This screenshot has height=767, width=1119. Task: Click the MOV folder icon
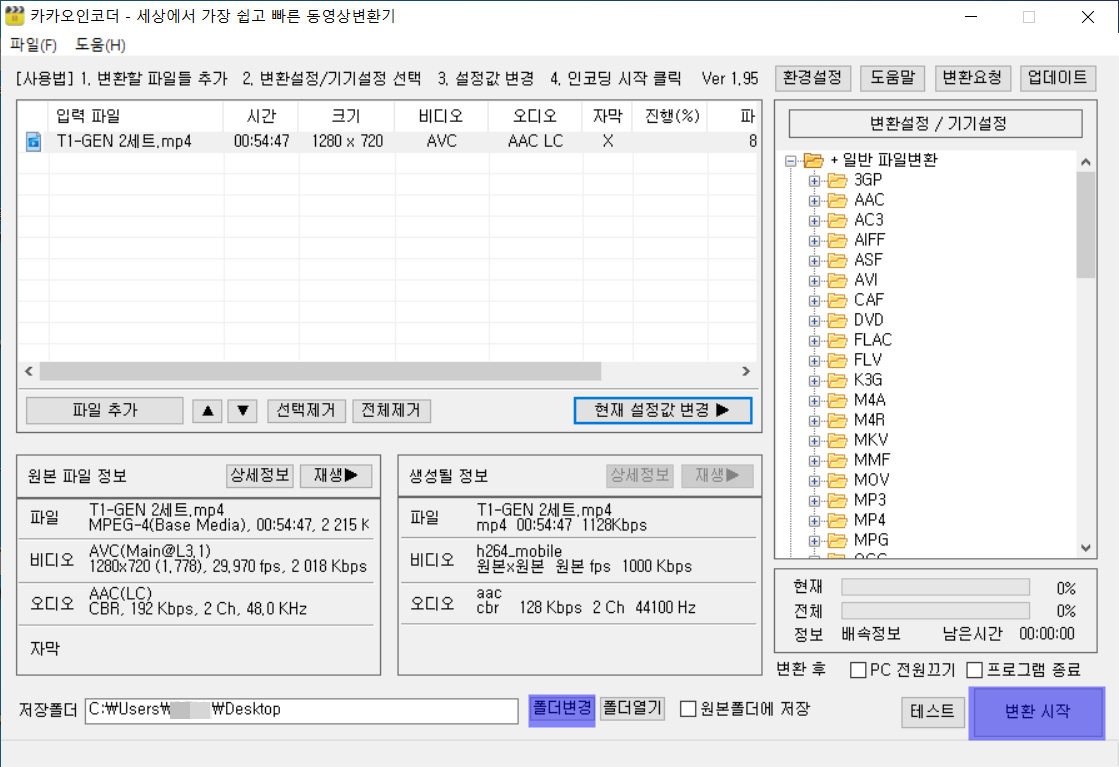click(x=837, y=479)
